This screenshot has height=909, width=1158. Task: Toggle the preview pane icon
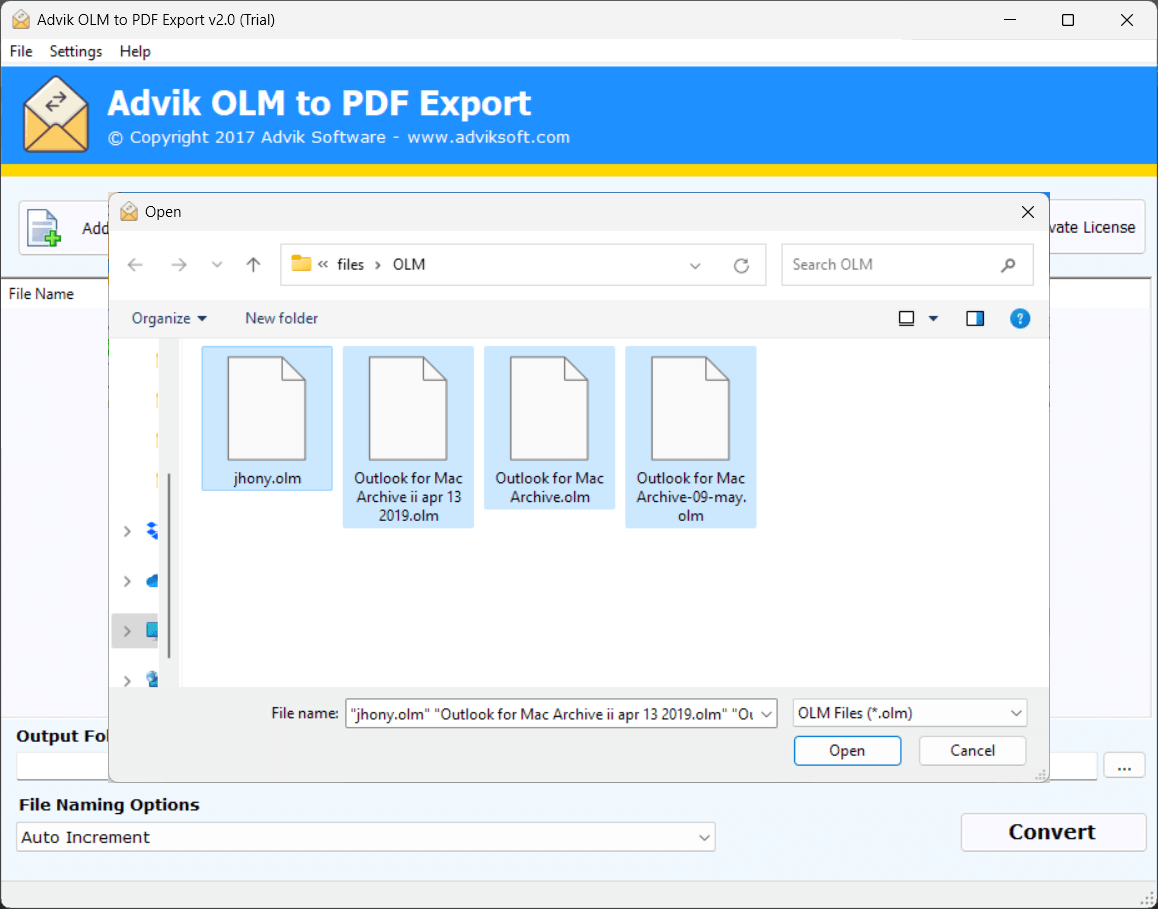975,318
